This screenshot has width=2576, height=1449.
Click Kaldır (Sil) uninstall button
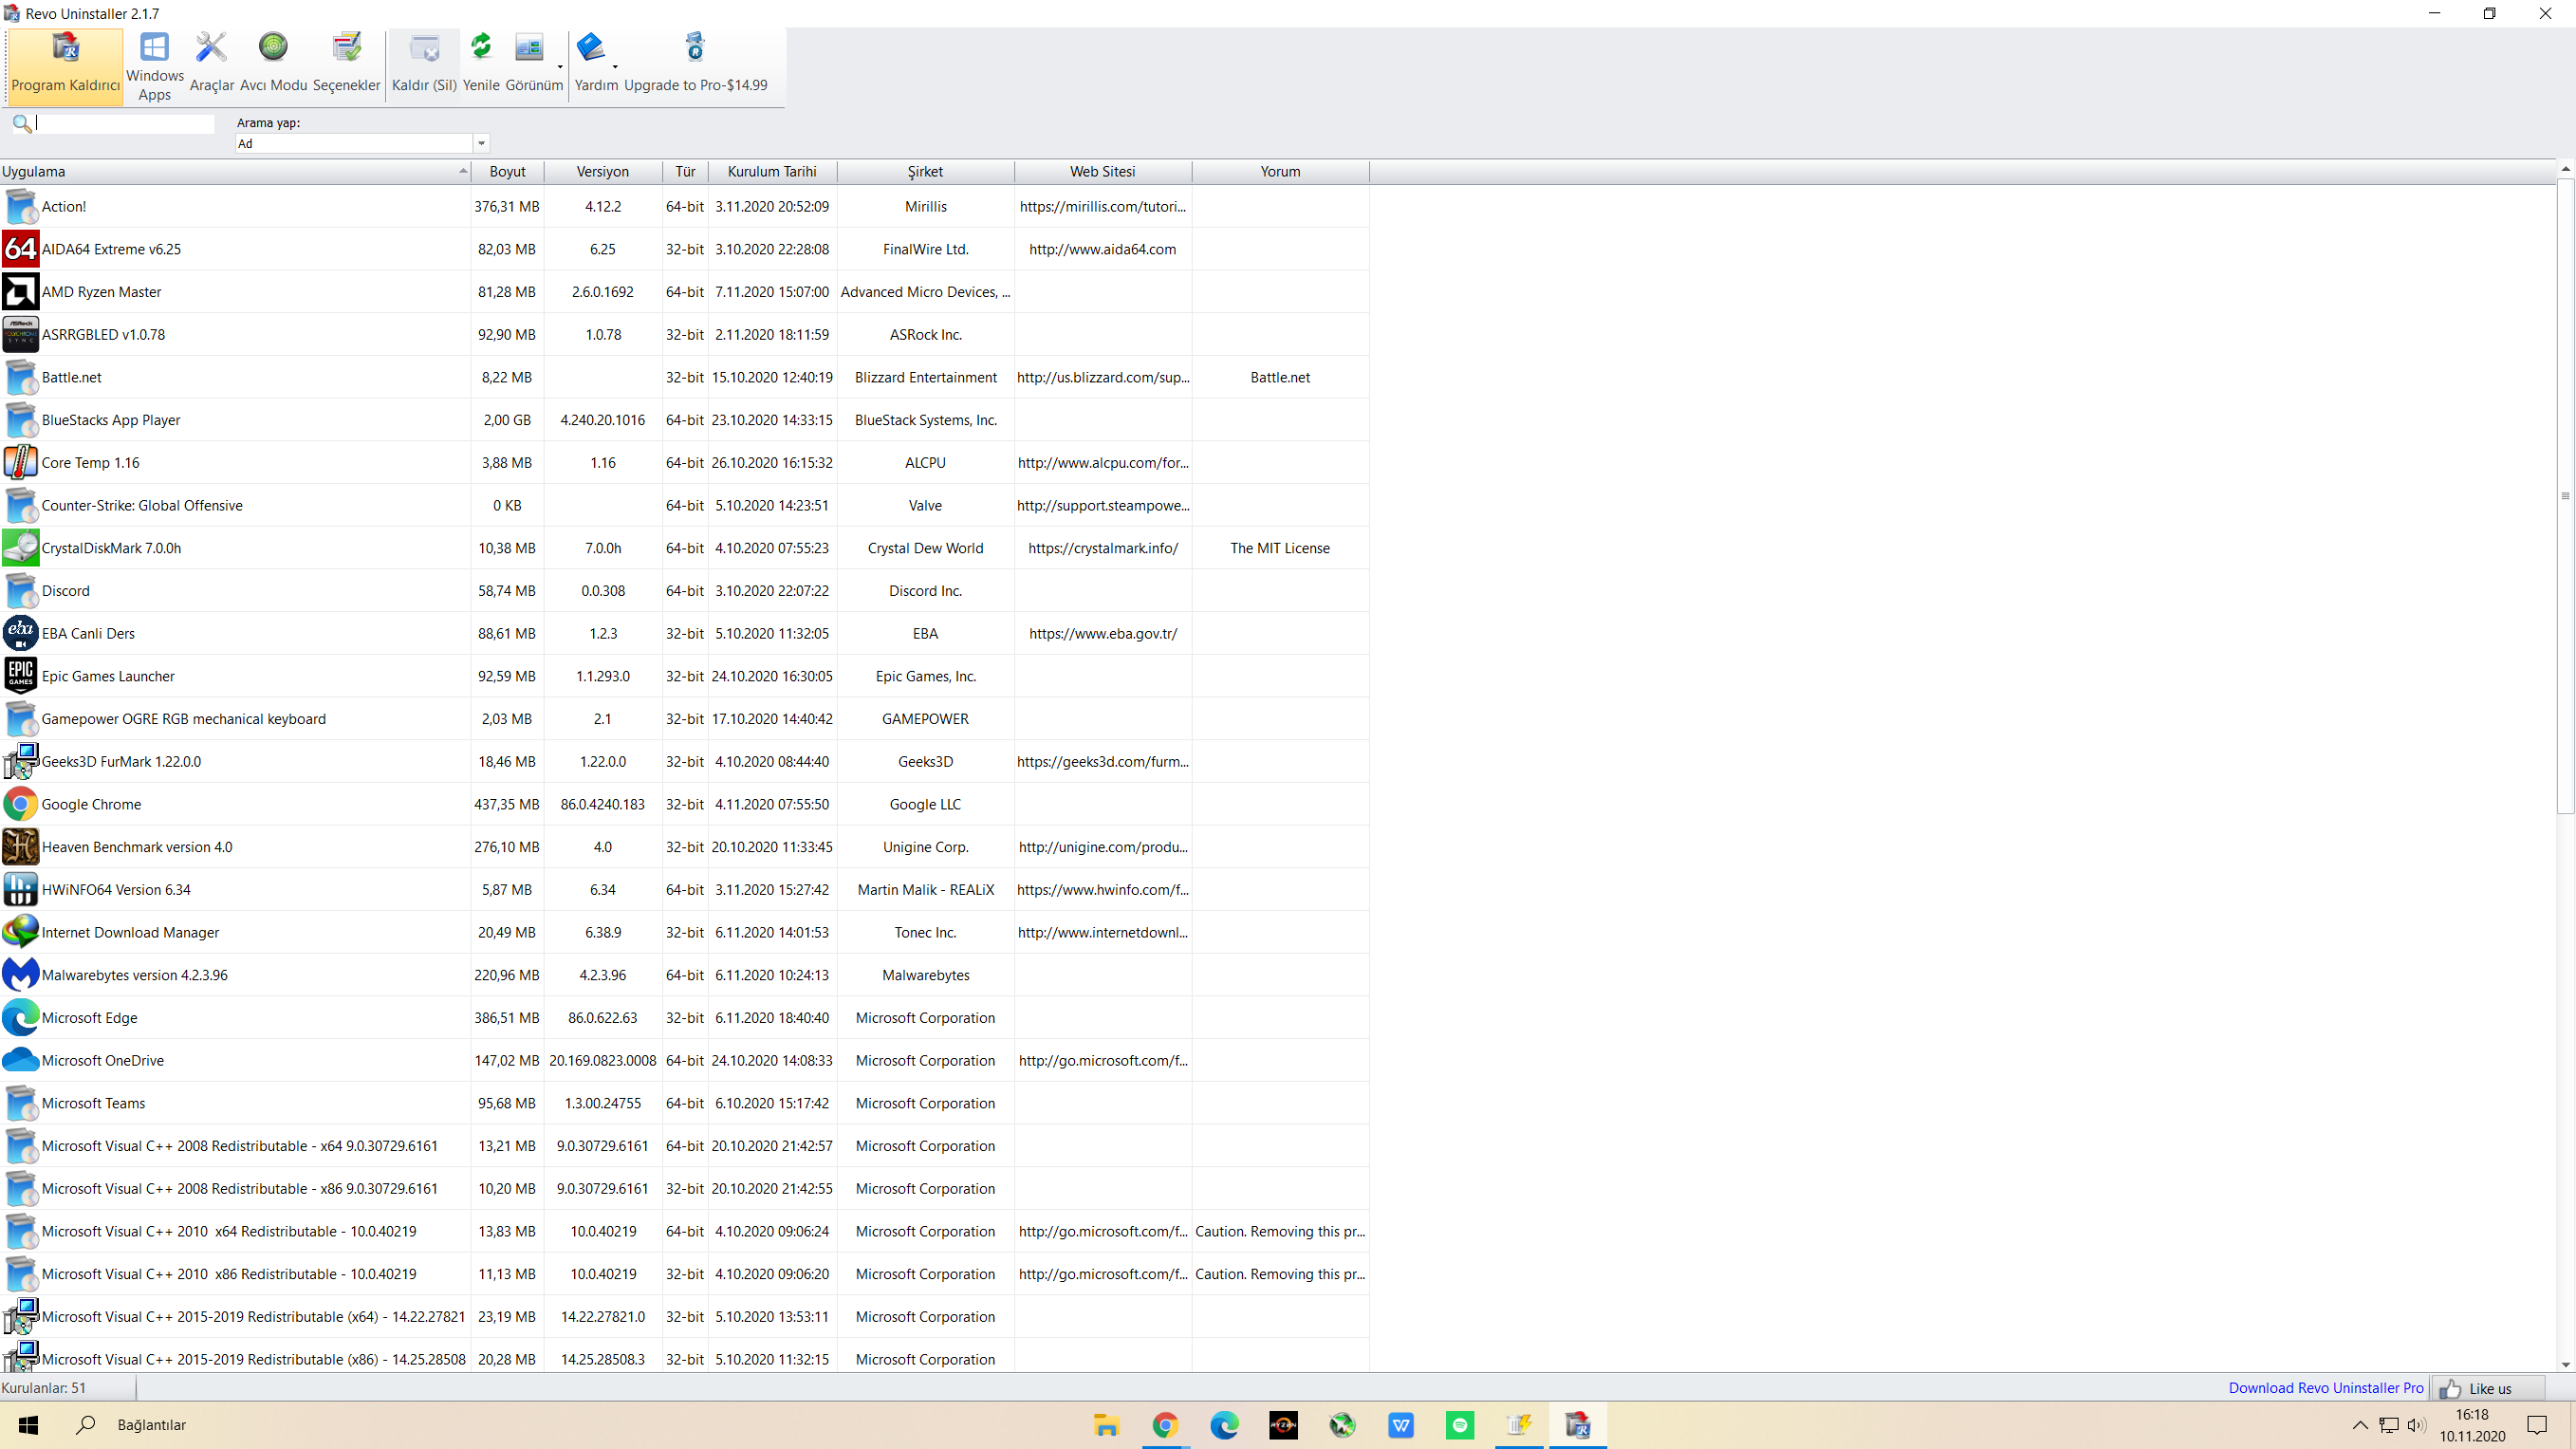pos(424,64)
